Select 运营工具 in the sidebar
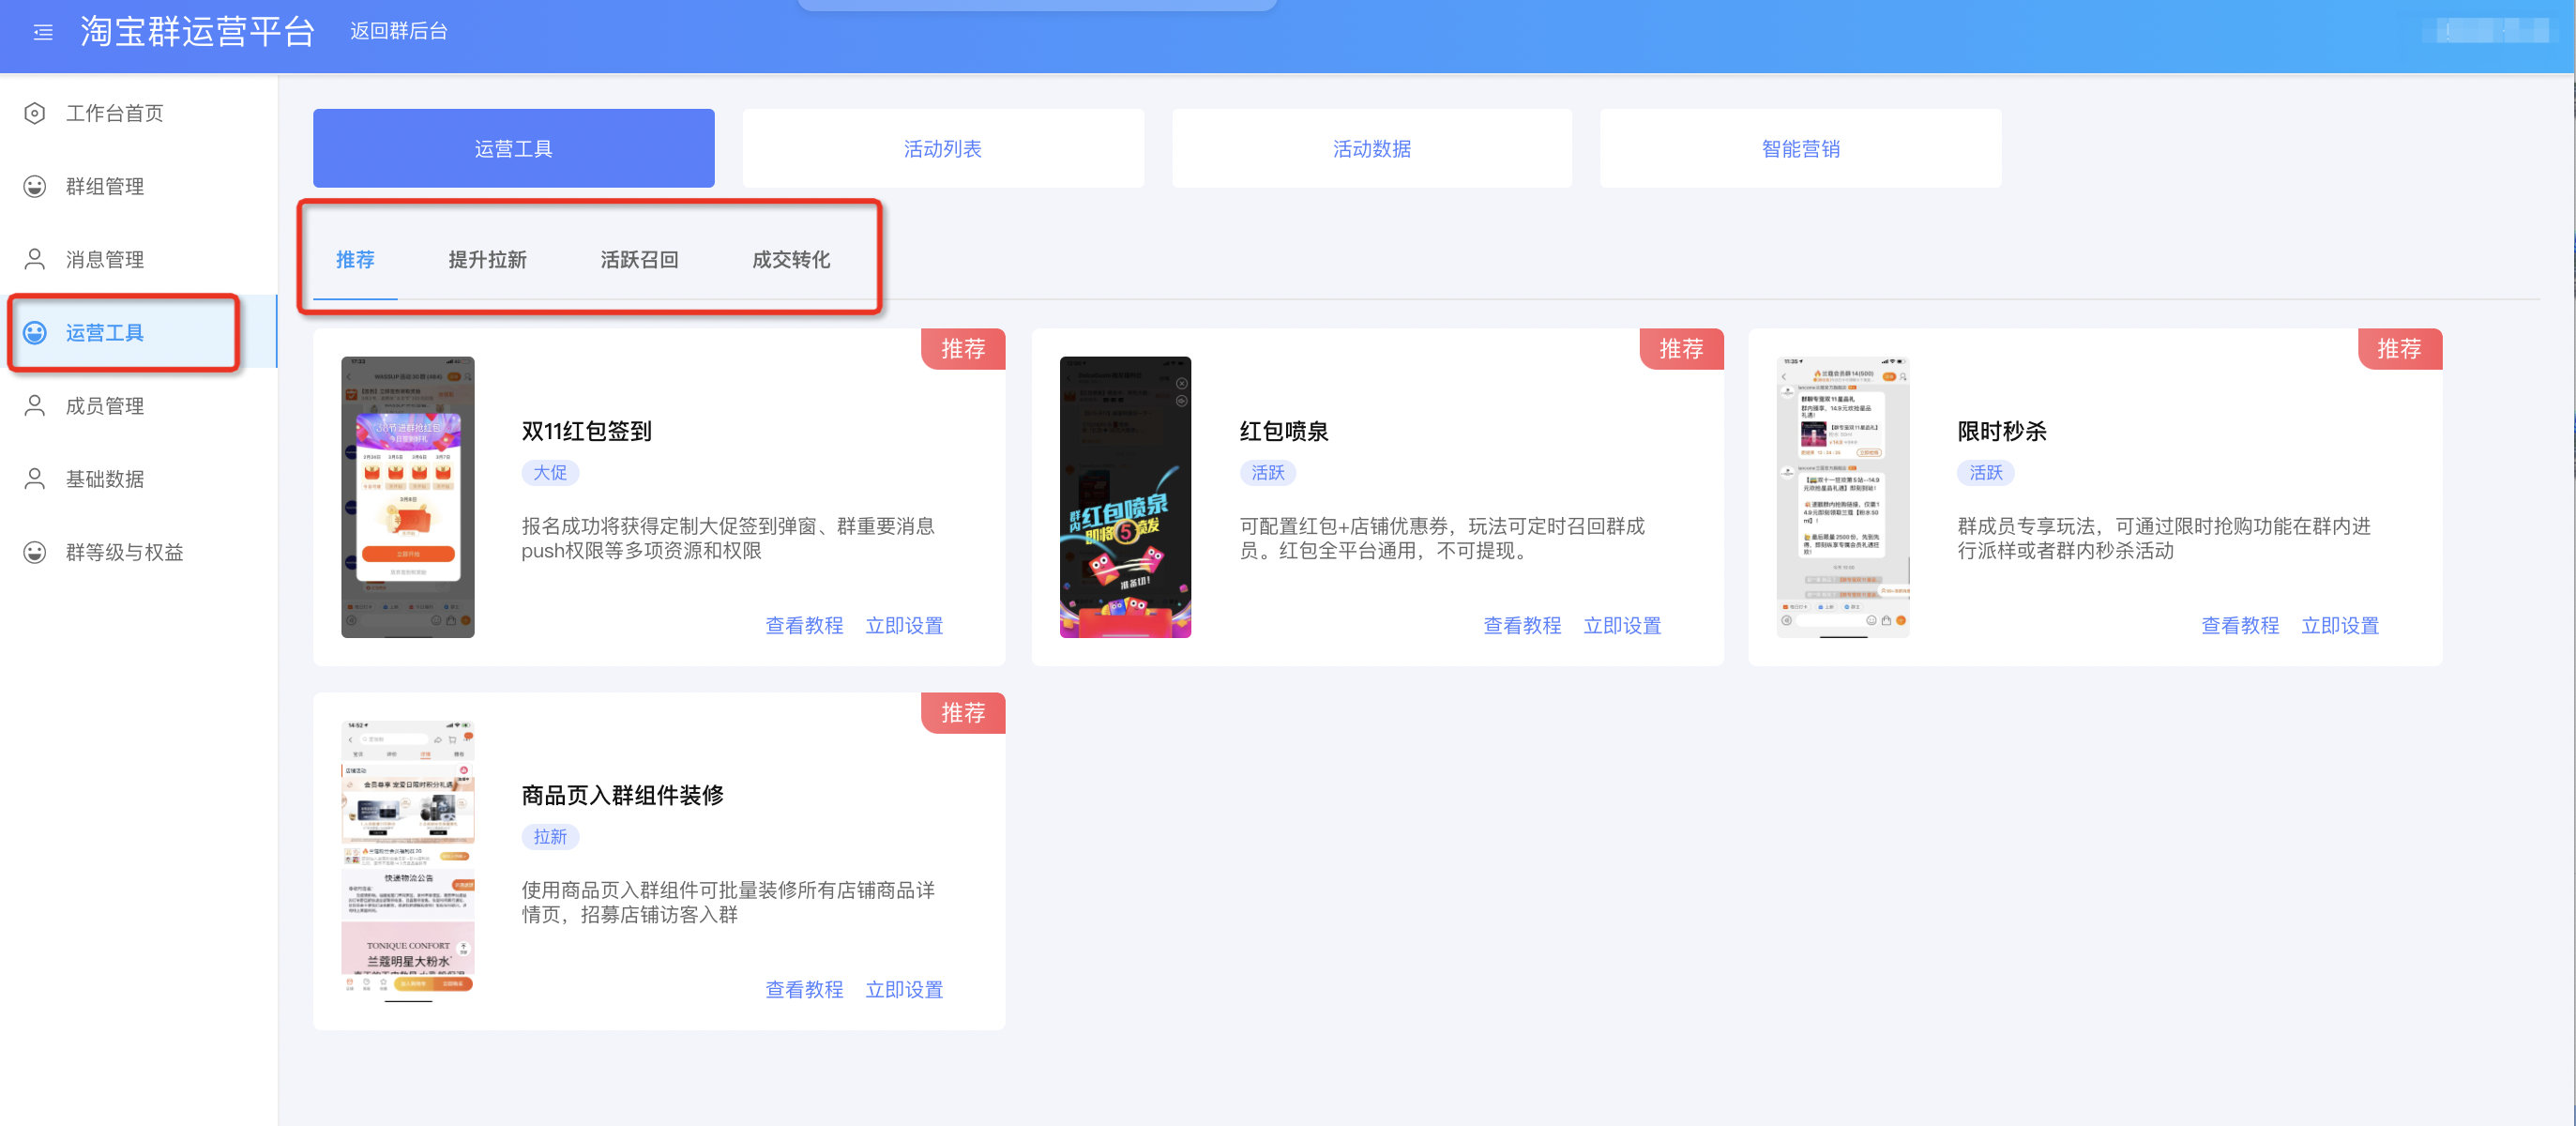This screenshot has height=1126, width=2576. (138, 332)
